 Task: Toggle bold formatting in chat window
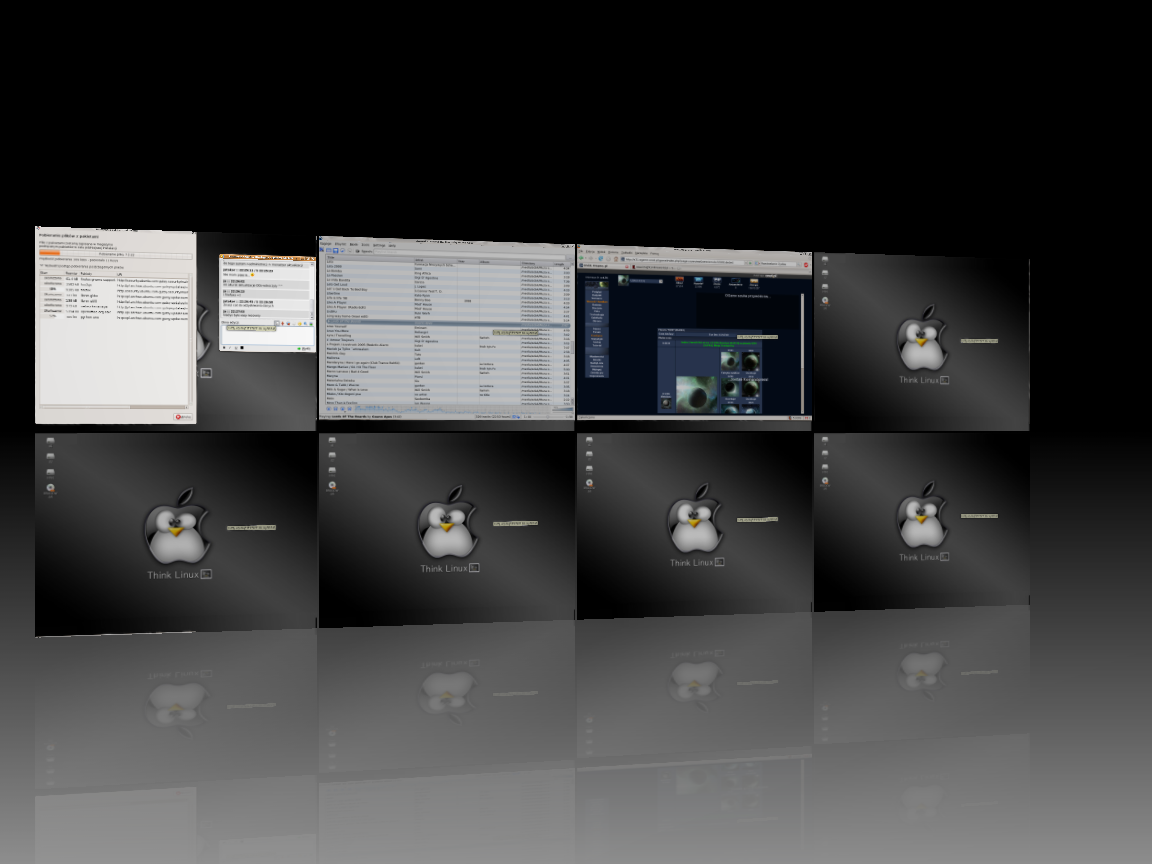pos(224,348)
